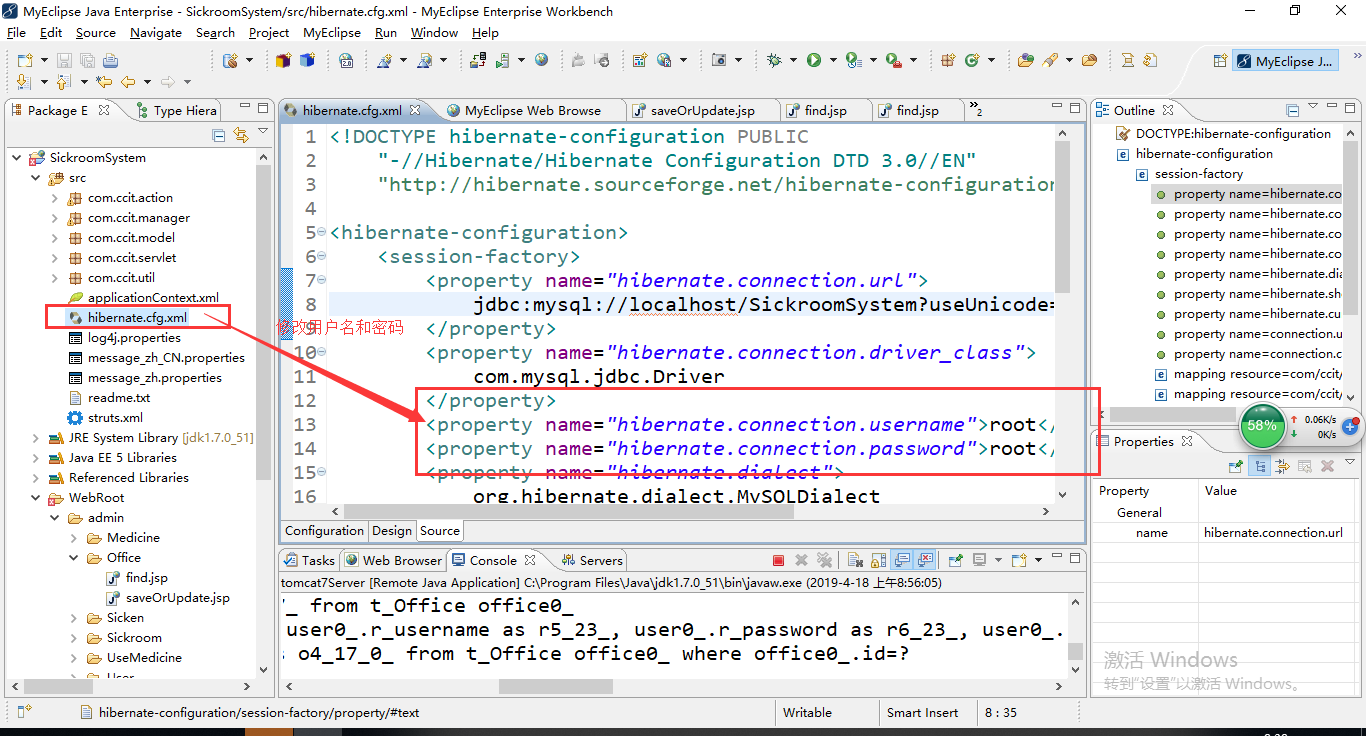Image resolution: width=1366 pixels, height=736 pixels.
Task: Open the Debug dropdown arrow
Action: coord(791,61)
